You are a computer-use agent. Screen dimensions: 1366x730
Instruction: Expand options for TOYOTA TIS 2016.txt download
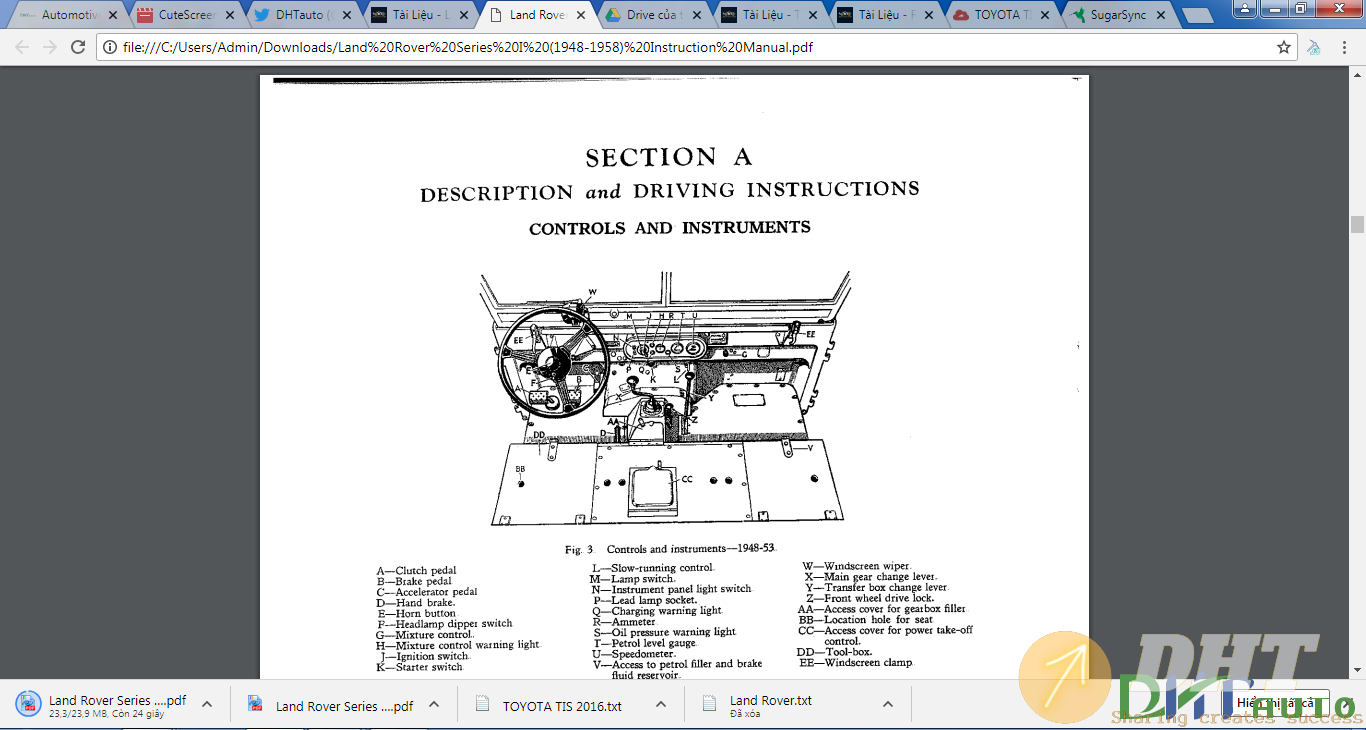coord(661,704)
